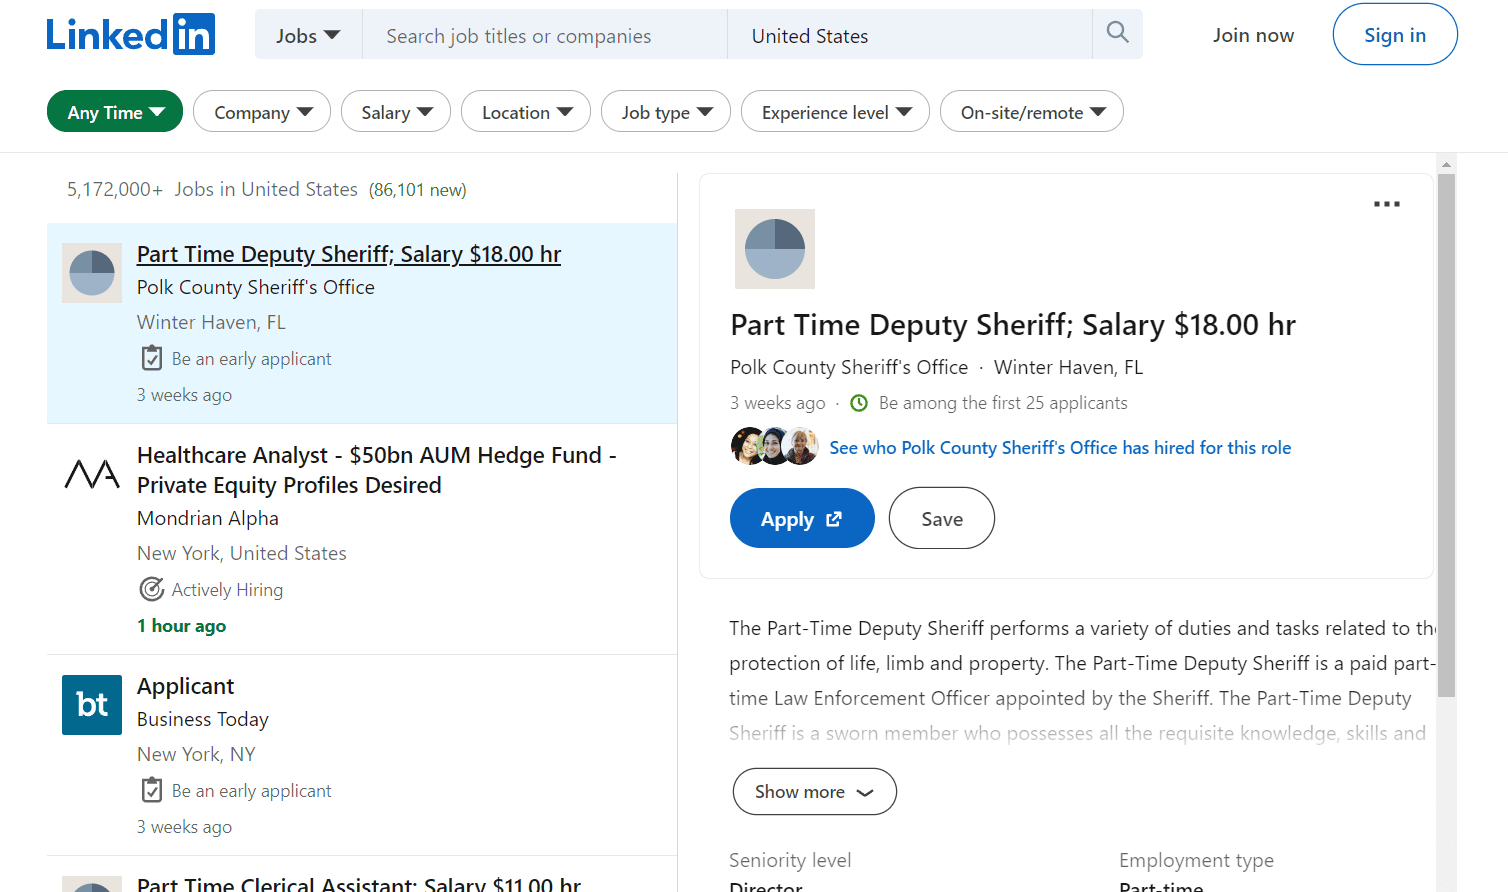Click Polk County Sheriff's Office in details header

[849, 367]
